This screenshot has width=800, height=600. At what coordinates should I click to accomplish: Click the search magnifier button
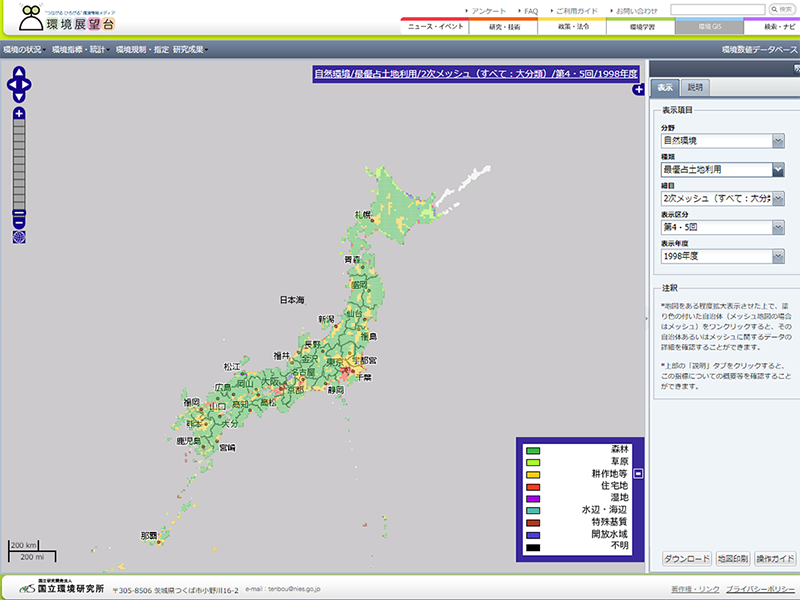783,10
